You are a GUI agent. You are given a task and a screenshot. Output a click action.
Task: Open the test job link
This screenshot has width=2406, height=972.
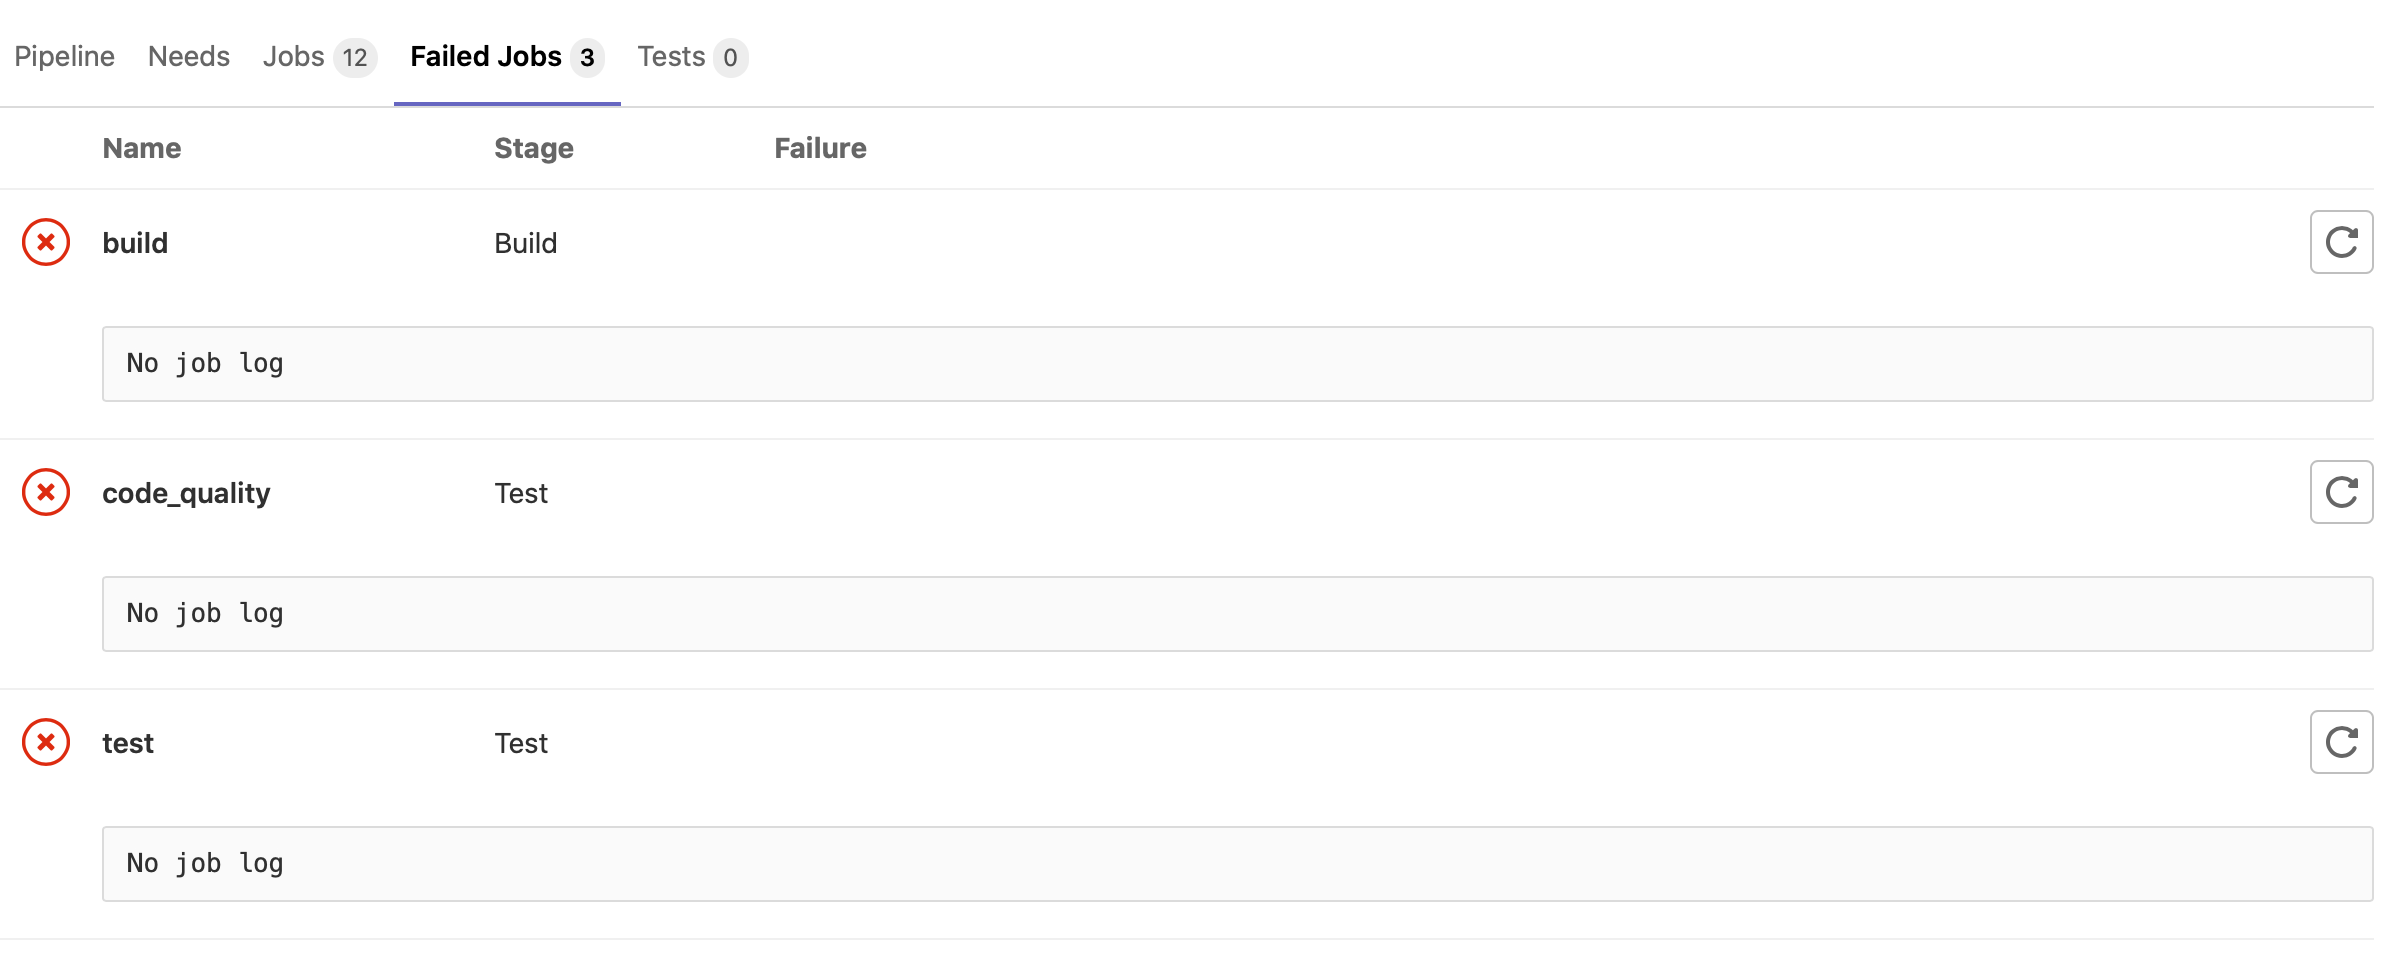point(128,743)
